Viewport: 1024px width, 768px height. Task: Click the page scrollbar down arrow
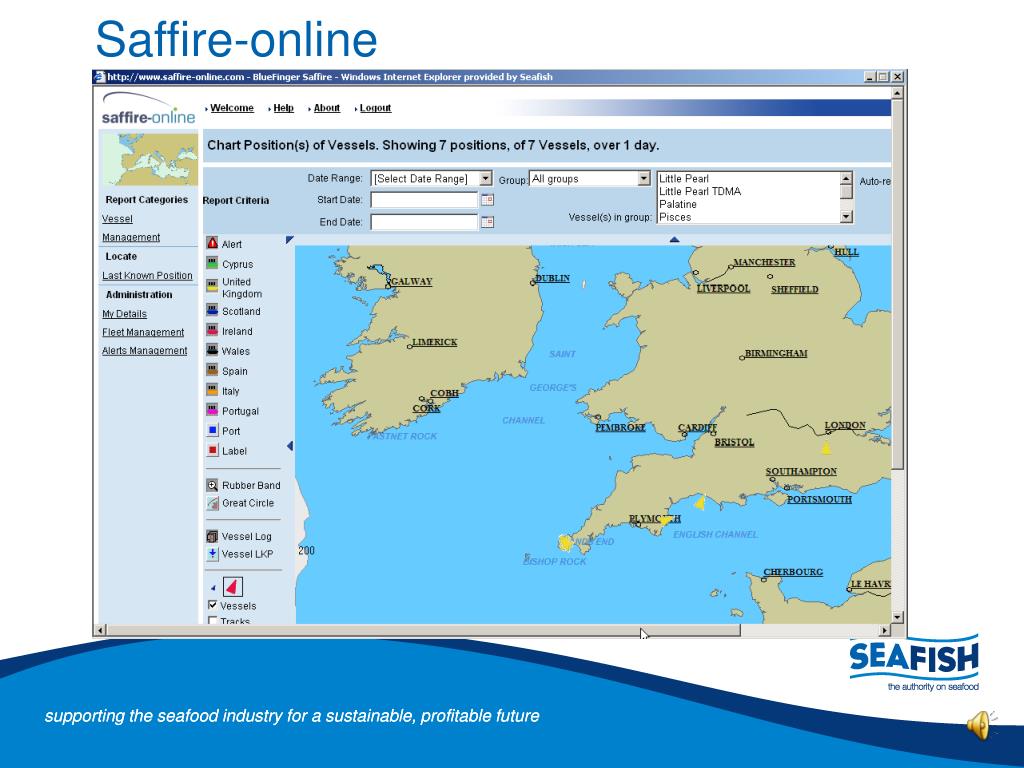[897, 617]
